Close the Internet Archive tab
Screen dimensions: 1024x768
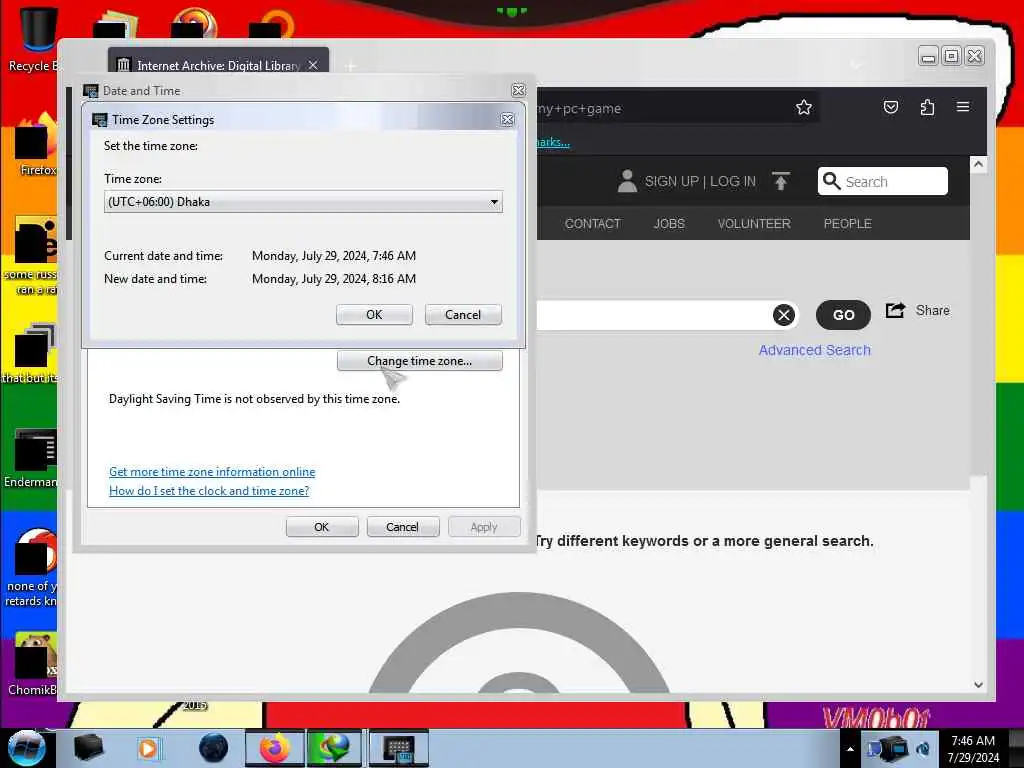point(313,65)
